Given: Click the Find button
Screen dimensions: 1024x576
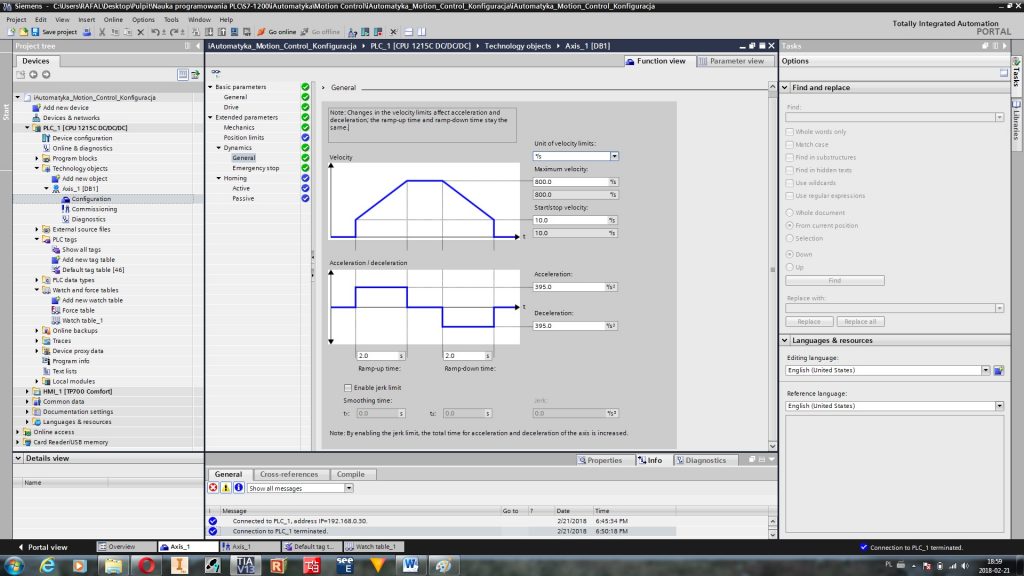Looking at the screenshot, I should point(835,280).
